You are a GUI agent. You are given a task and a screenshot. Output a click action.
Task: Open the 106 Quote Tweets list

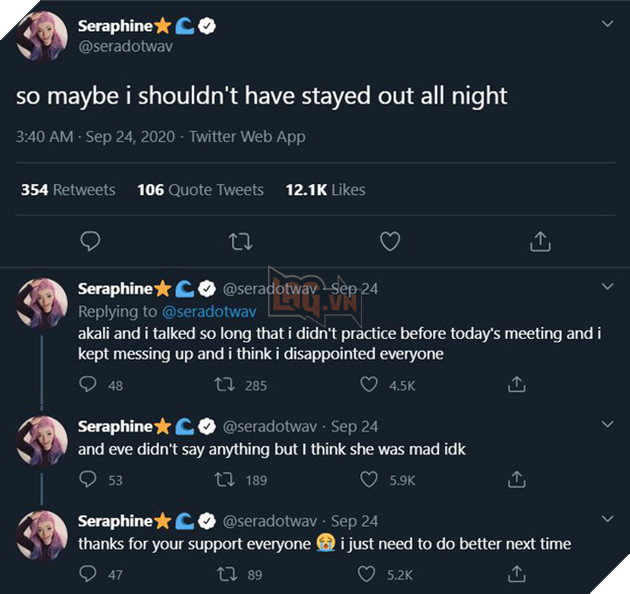200,190
